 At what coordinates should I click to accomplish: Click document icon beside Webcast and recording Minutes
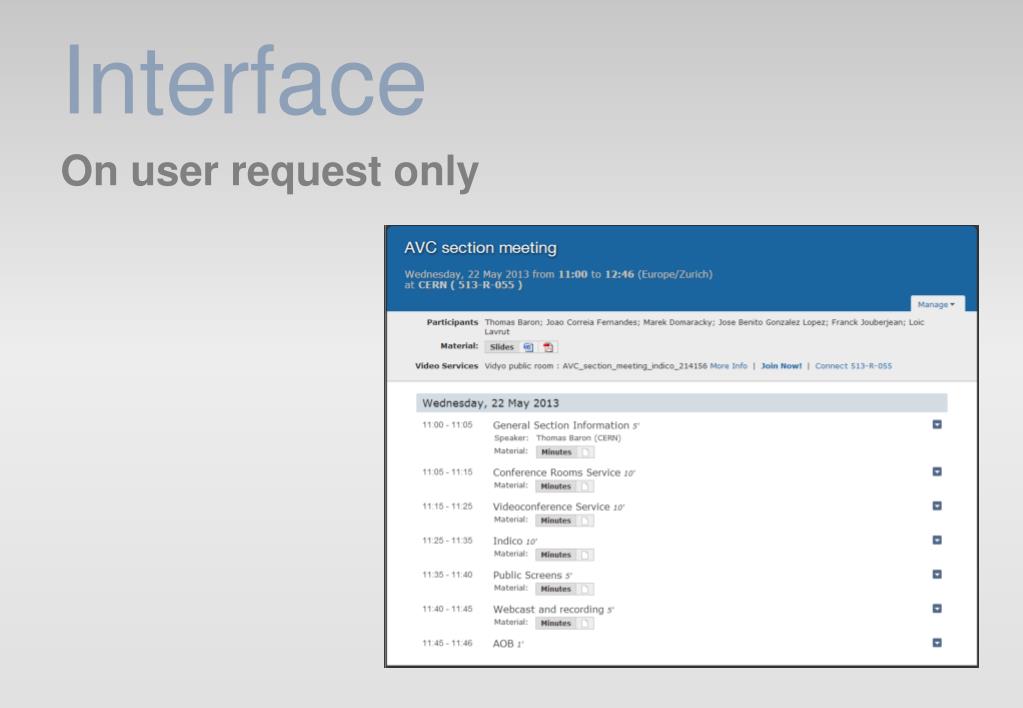[x=585, y=623]
